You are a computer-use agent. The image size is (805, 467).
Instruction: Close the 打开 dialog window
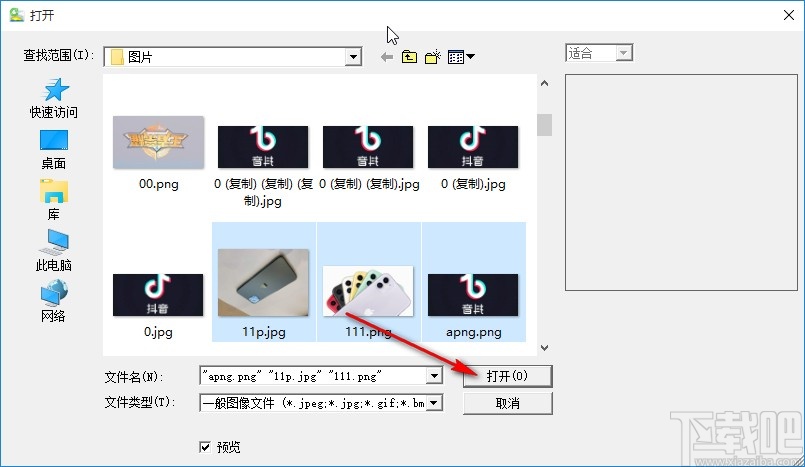click(x=789, y=15)
